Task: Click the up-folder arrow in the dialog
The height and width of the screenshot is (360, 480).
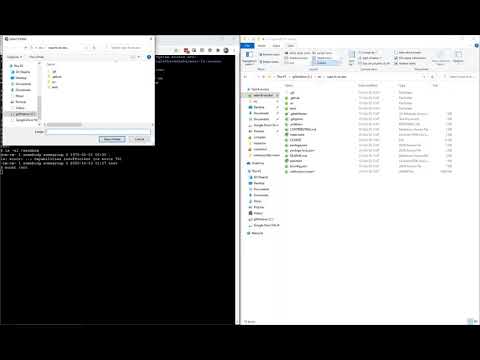Action: click(x=26, y=48)
